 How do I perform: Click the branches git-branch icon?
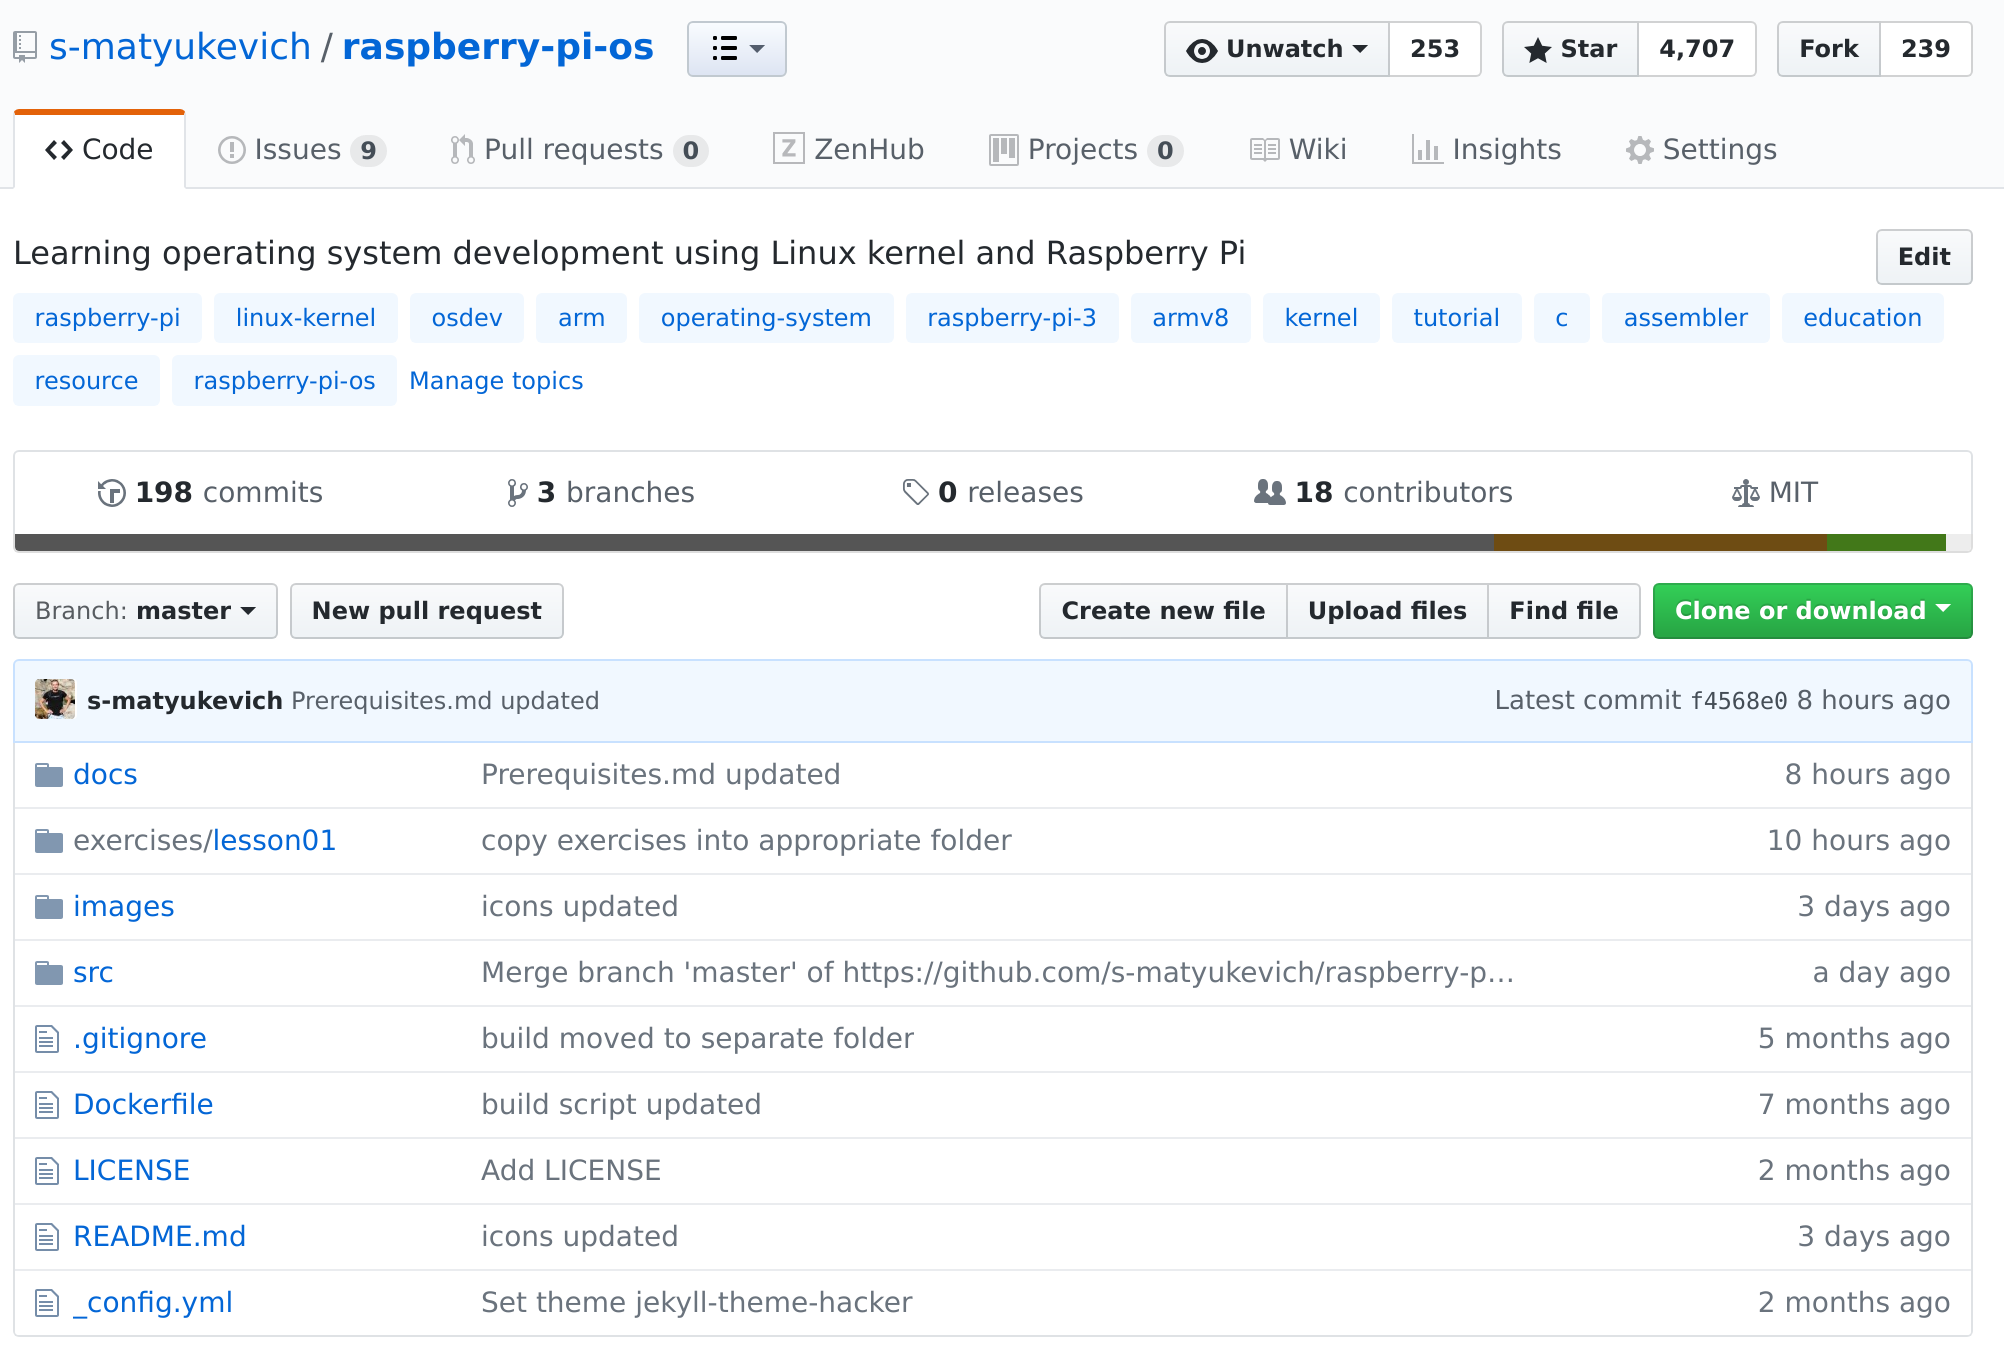(516, 493)
